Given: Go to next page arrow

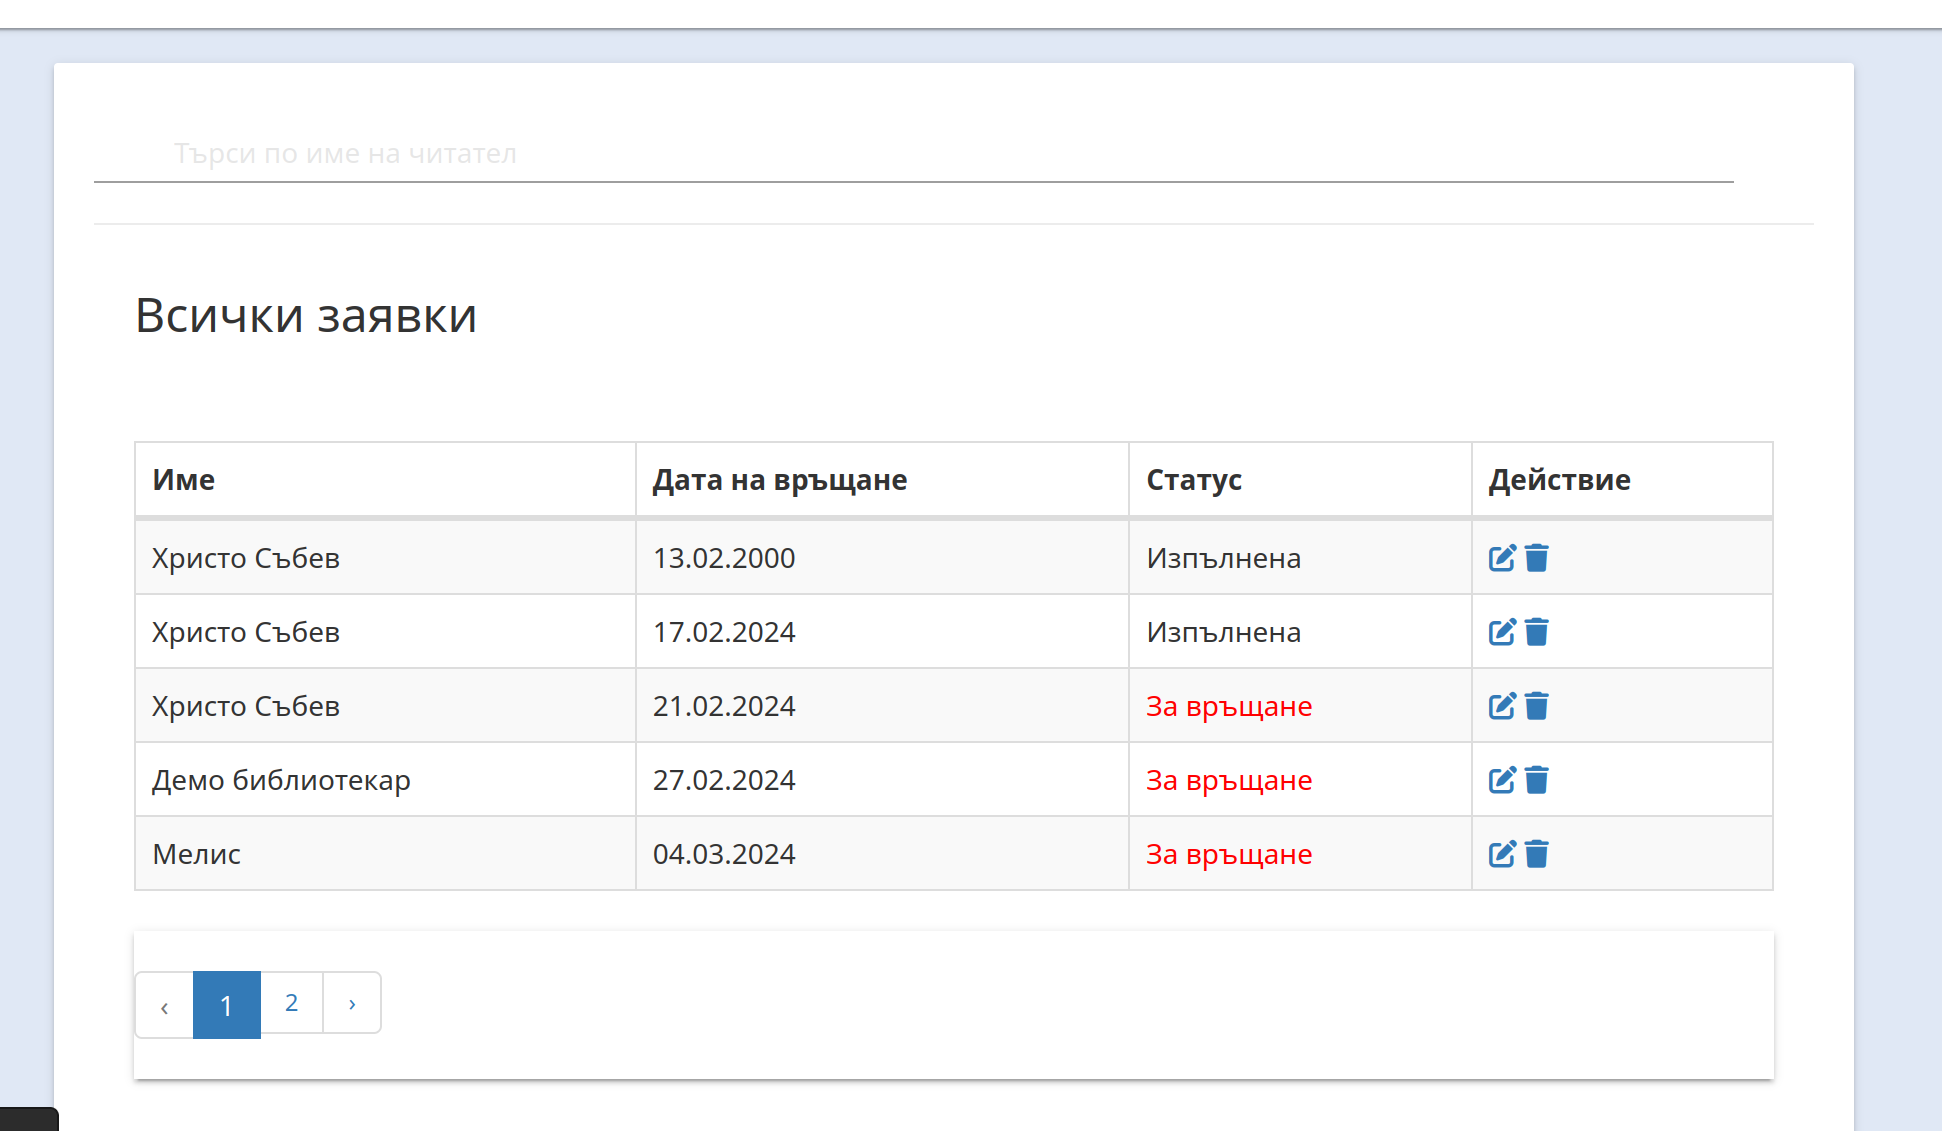Looking at the screenshot, I should tap(352, 1003).
